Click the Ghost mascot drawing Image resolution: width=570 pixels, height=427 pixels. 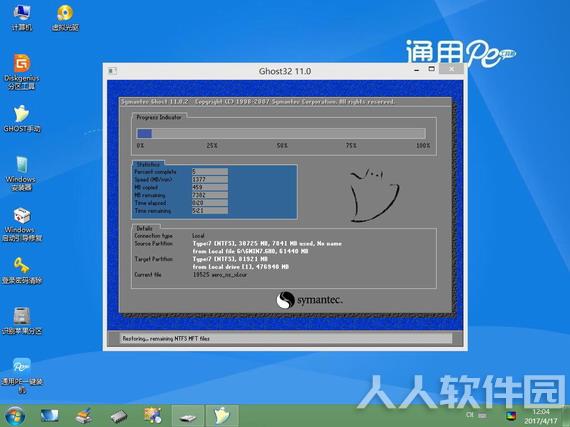(x=374, y=195)
